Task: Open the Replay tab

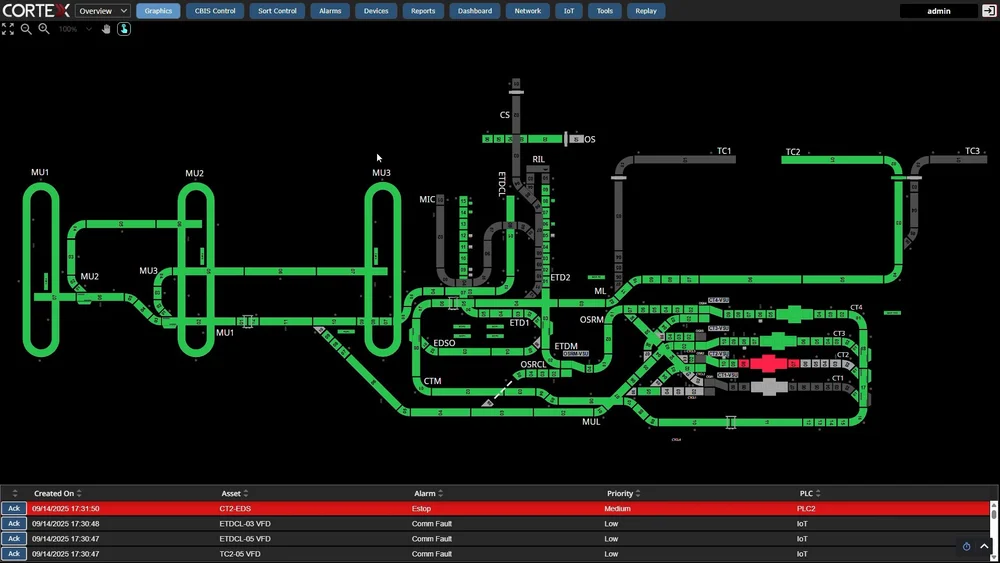Action: coord(646,11)
